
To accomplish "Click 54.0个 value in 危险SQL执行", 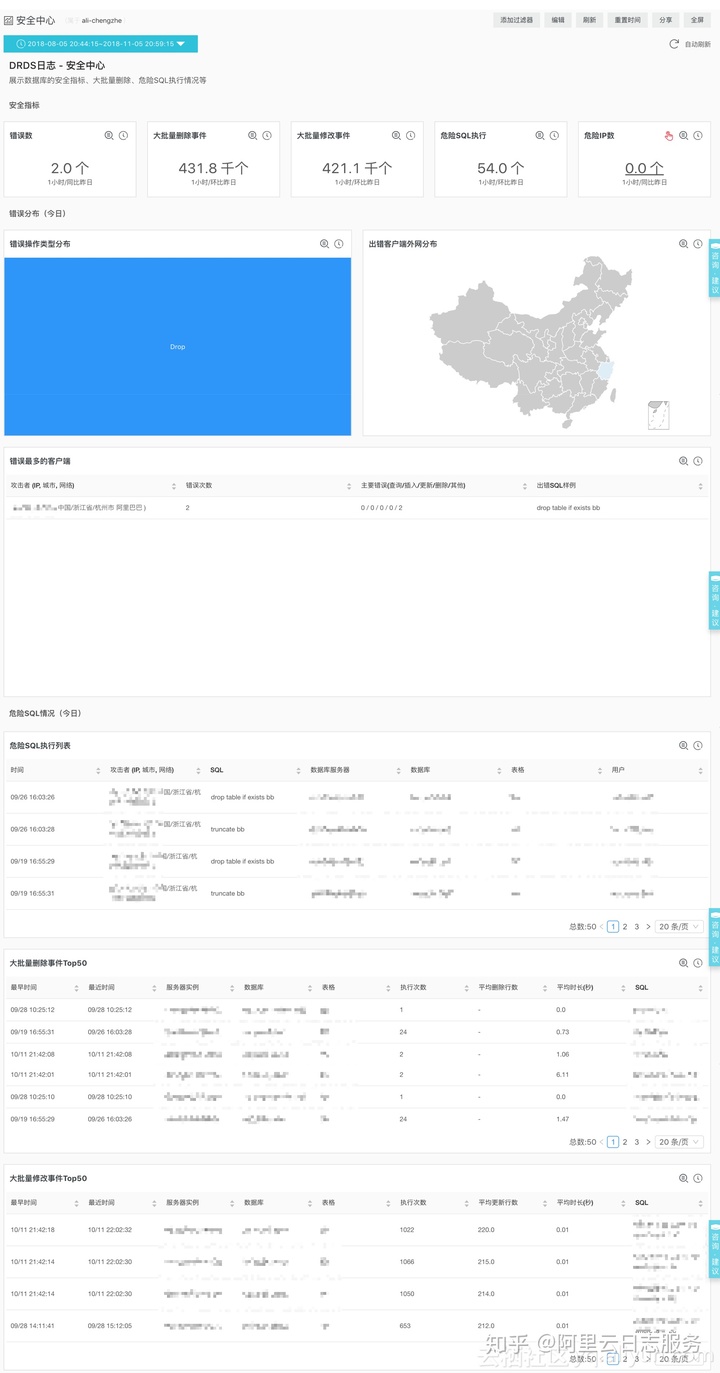I will tap(500, 169).
